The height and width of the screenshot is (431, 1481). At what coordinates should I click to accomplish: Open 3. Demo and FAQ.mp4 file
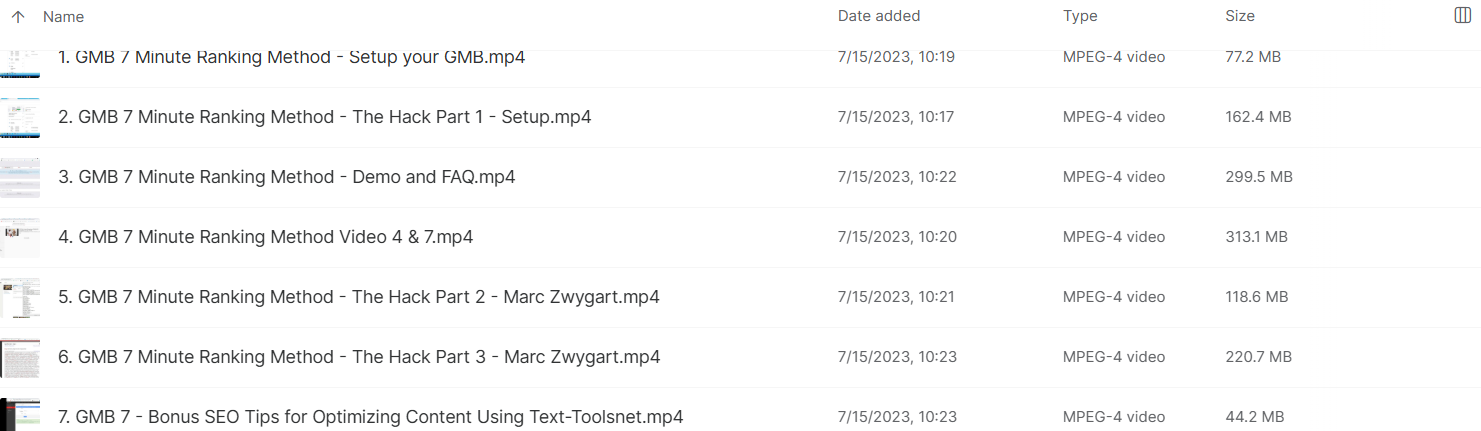287,177
